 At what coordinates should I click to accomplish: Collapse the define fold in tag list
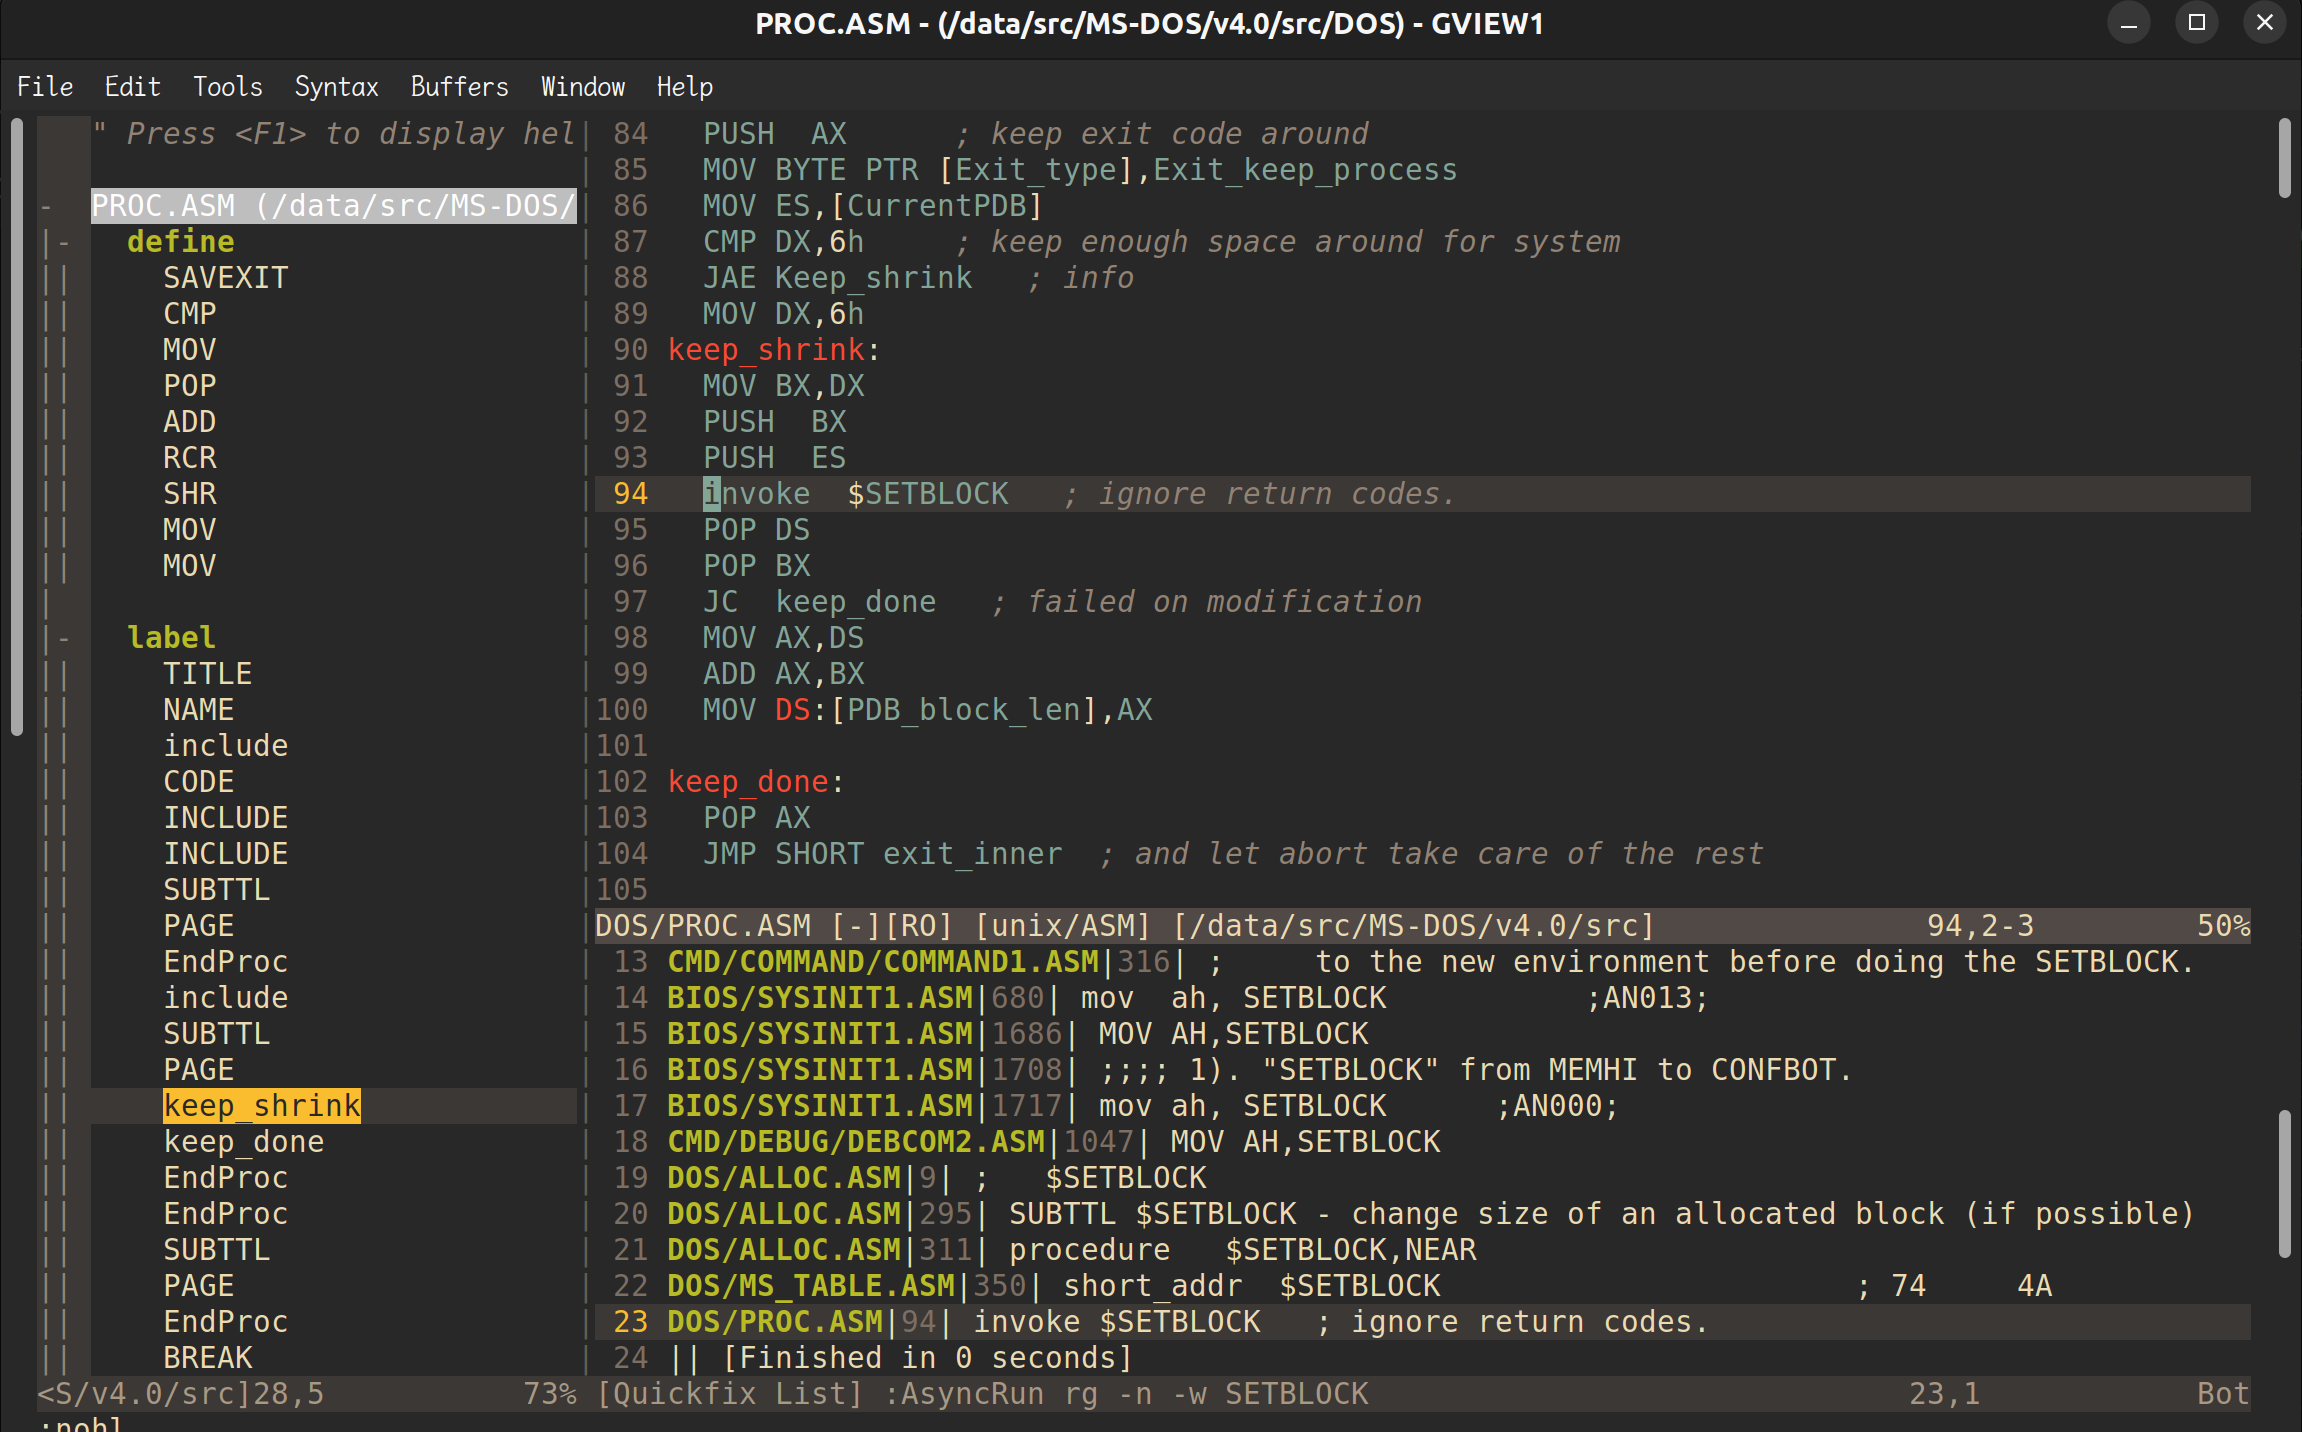pos(64,242)
